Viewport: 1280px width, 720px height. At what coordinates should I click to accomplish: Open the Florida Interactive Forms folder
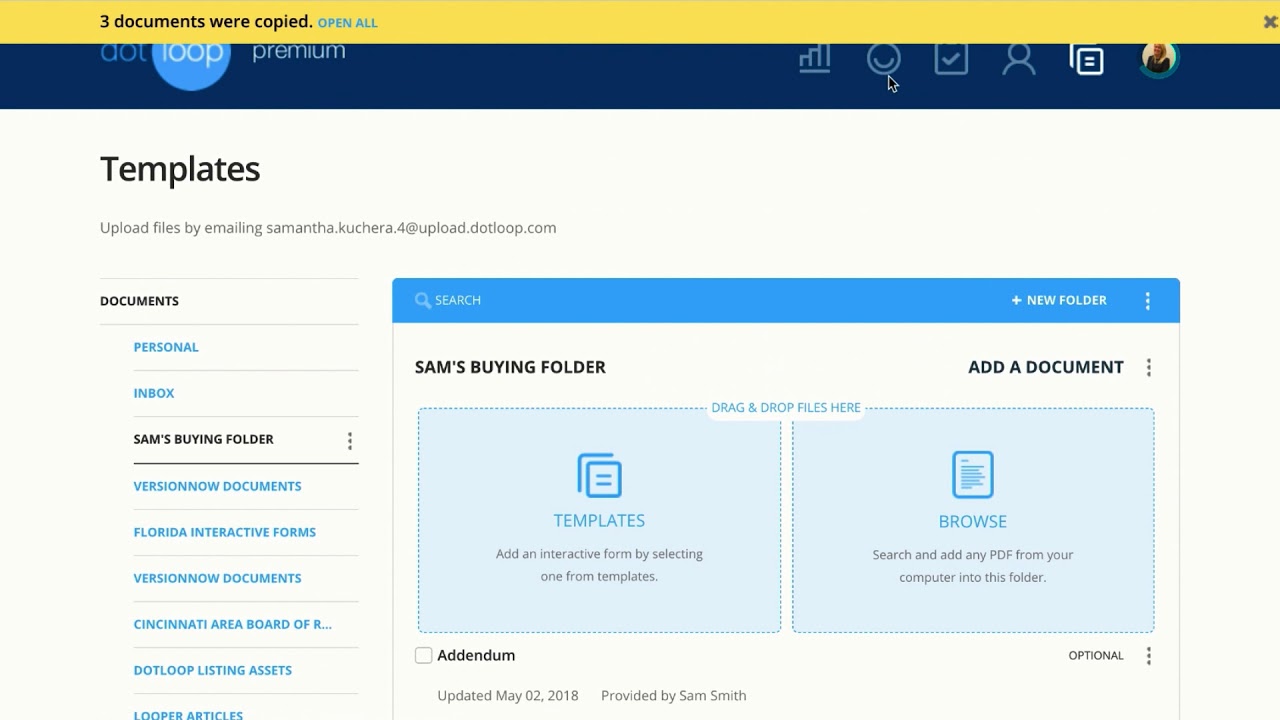[225, 532]
